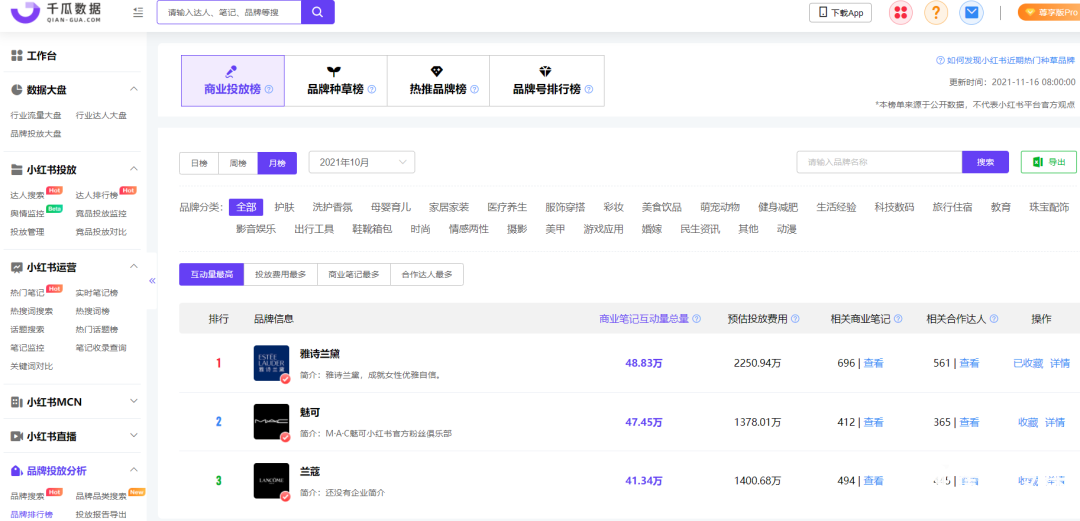Click the 导出 export button
The image size is (1080, 521).
pyautogui.click(x=1048, y=162)
